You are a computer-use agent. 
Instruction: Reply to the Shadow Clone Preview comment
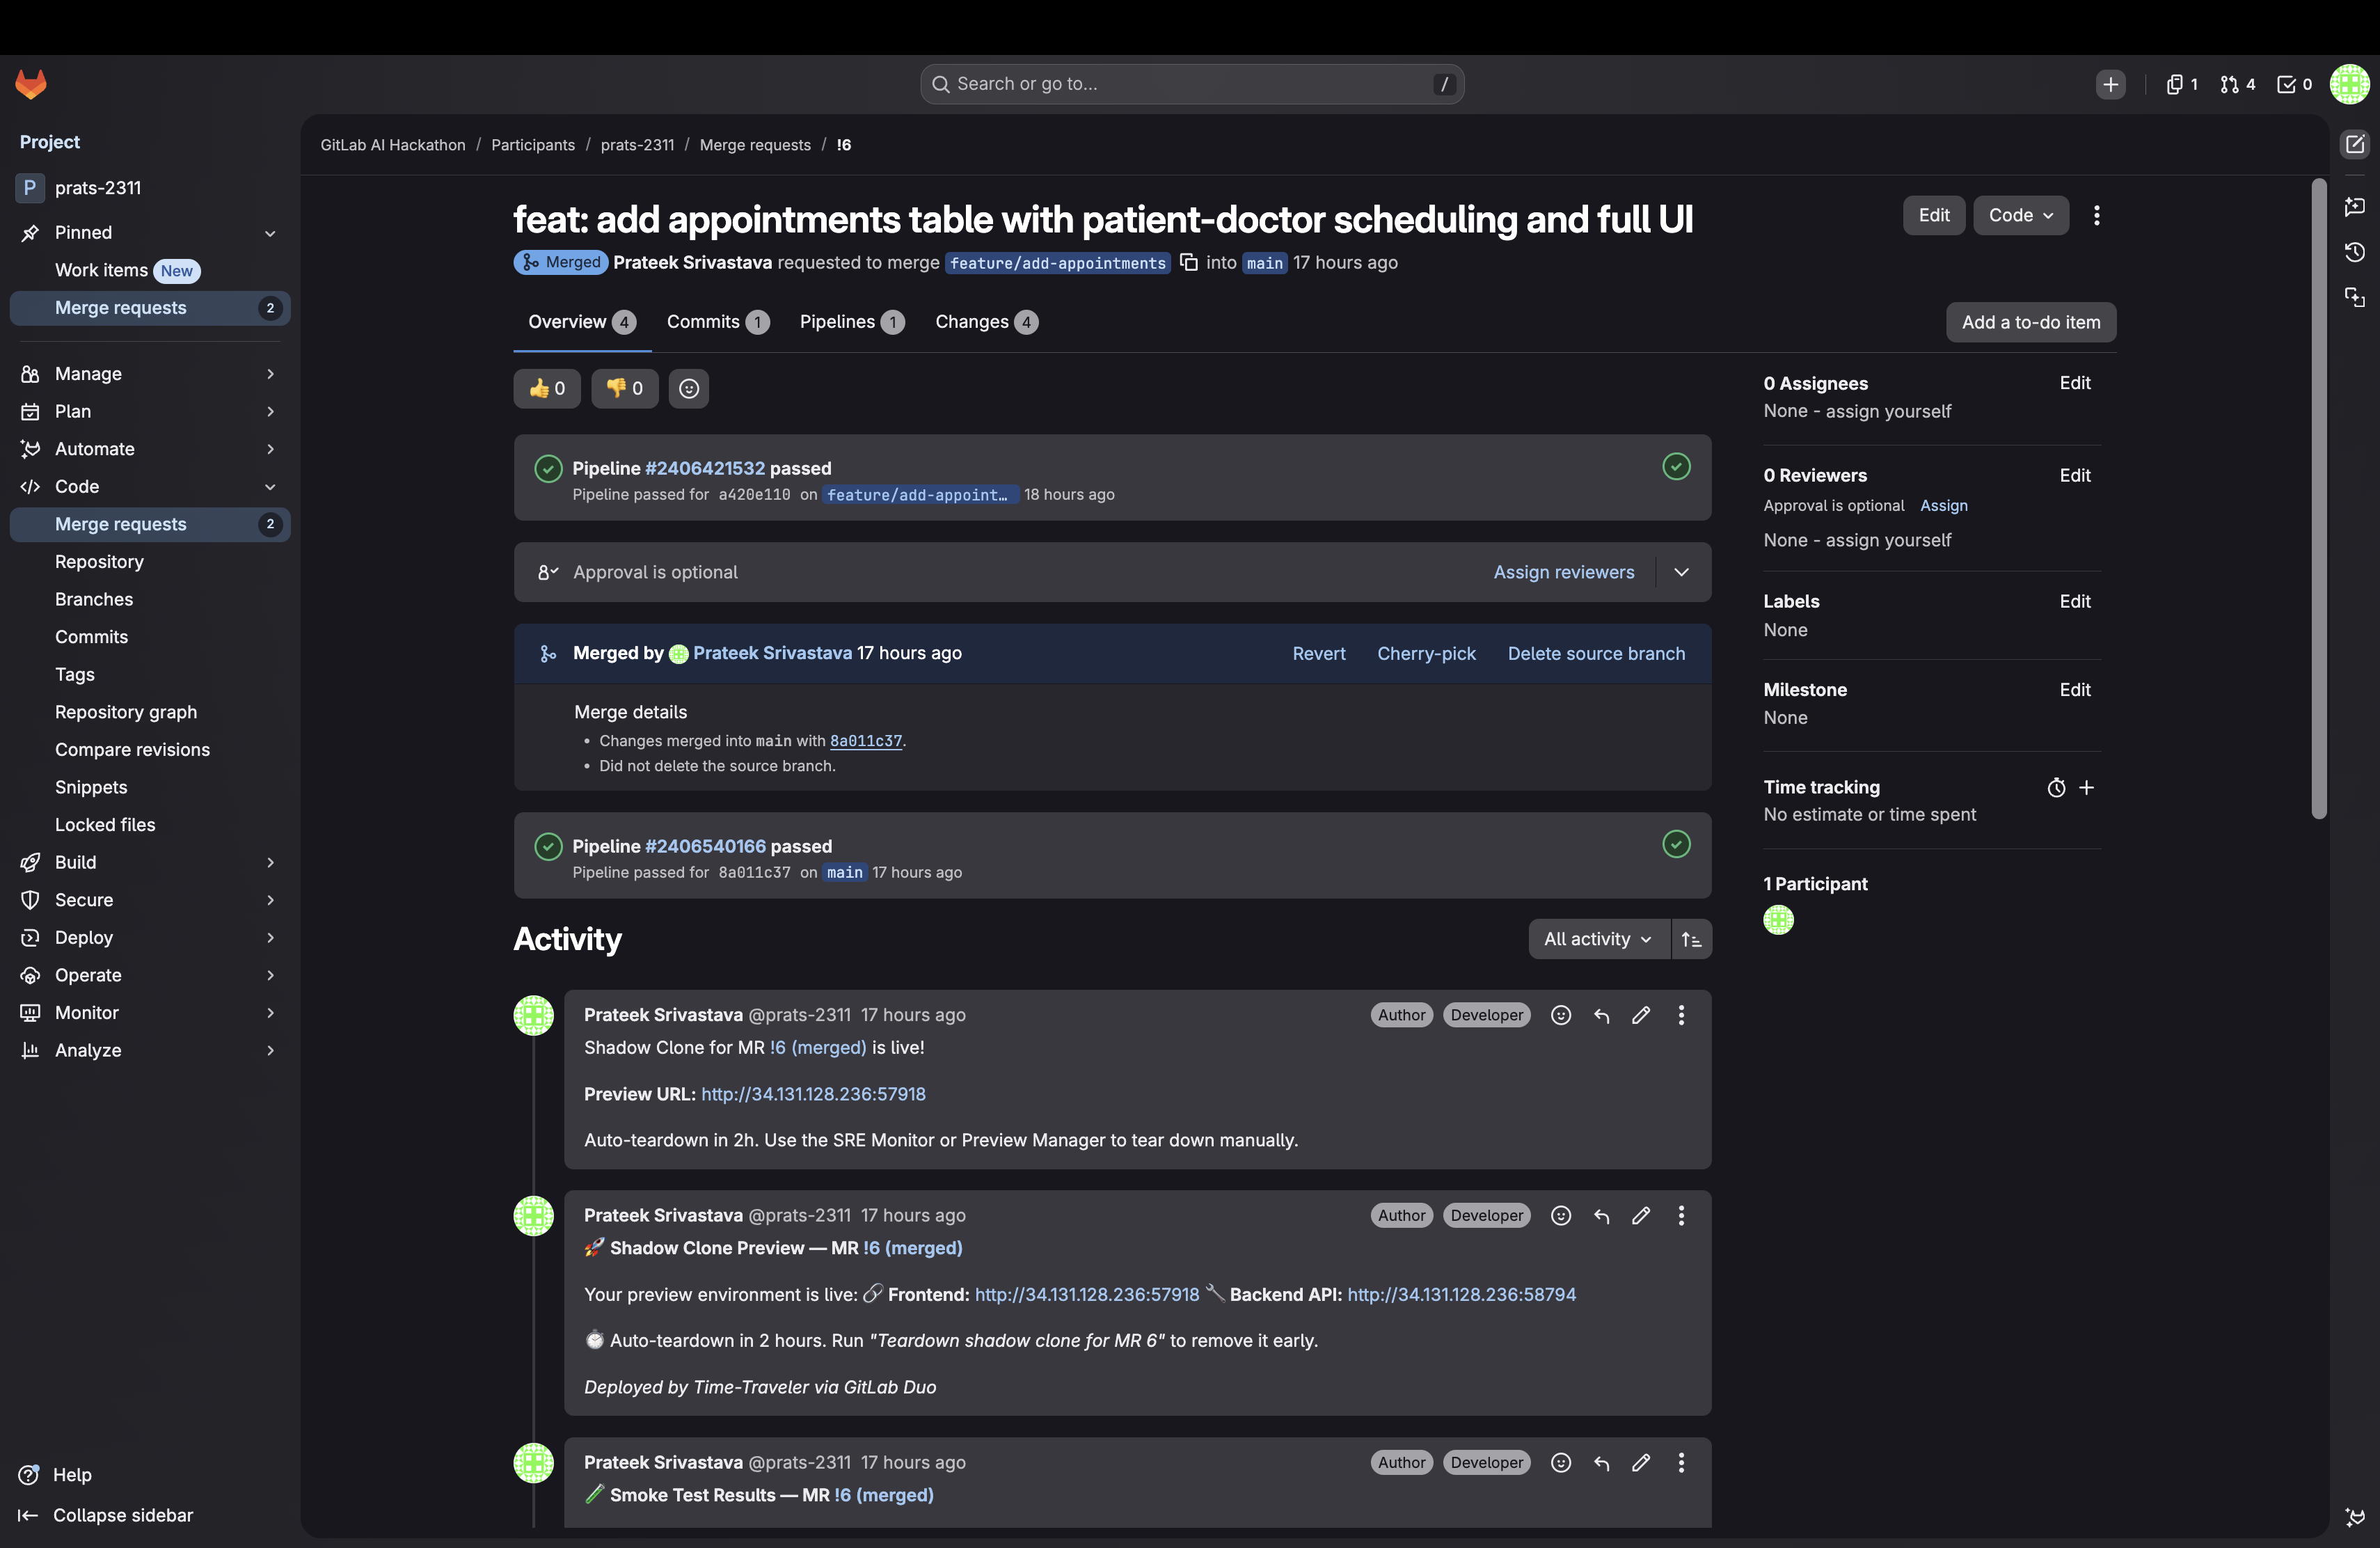click(x=1601, y=1216)
